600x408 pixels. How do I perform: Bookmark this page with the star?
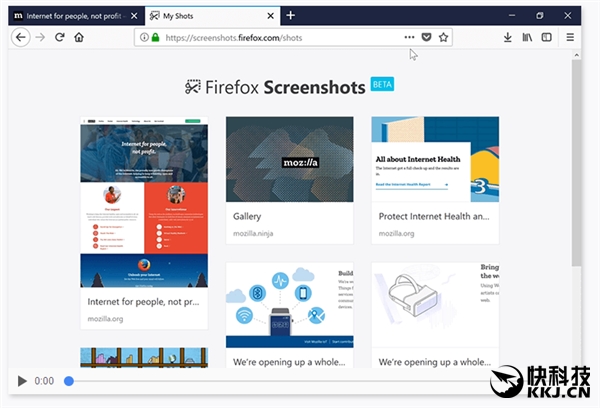coord(443,37)
